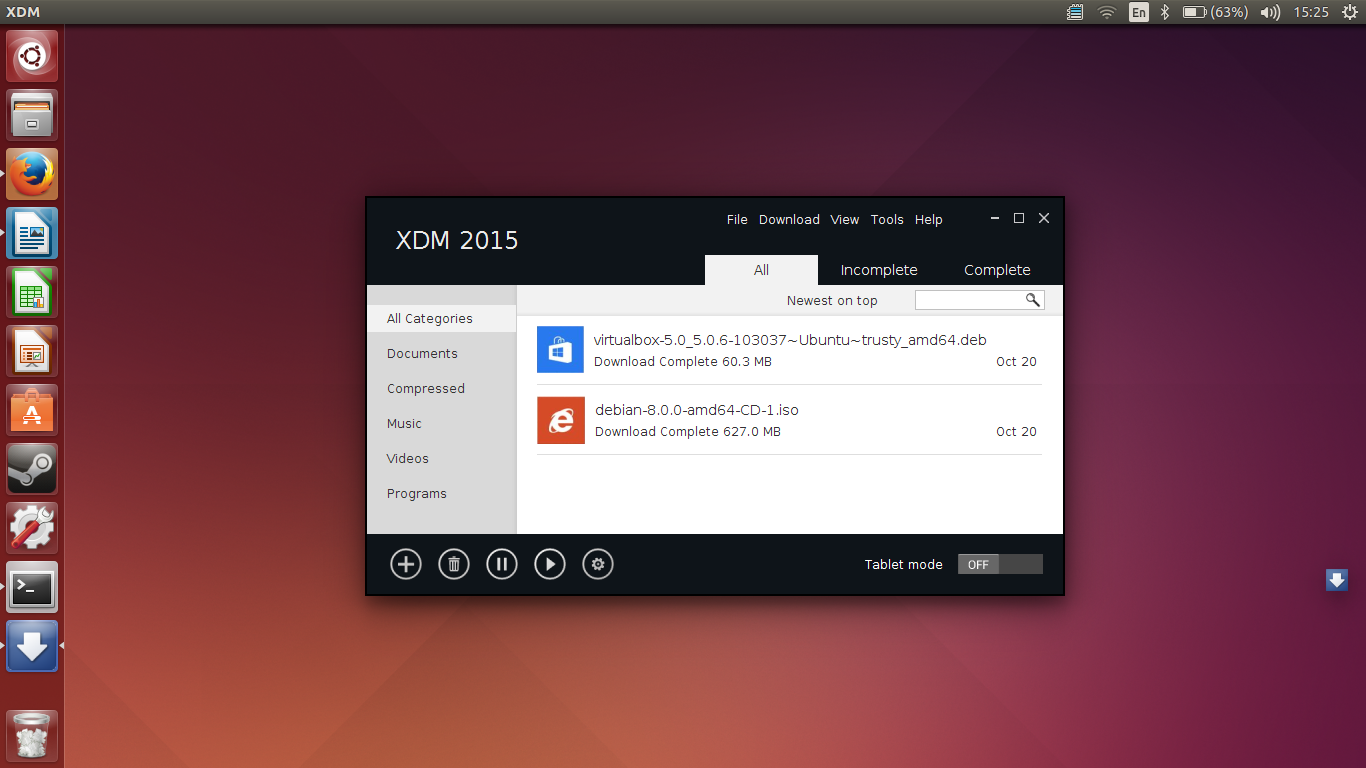Open Ubuntu Software Center in launcher
Viewport: 1366px width, 768px height.
(32, 410)
